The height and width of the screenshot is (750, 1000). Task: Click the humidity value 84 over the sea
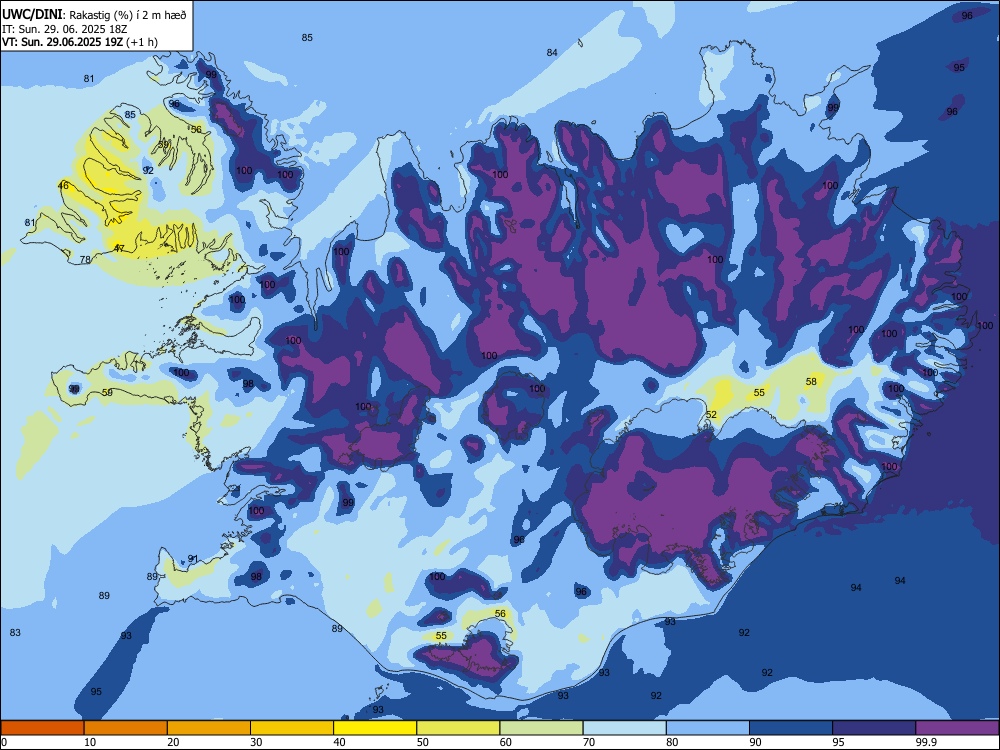(552, 52)
